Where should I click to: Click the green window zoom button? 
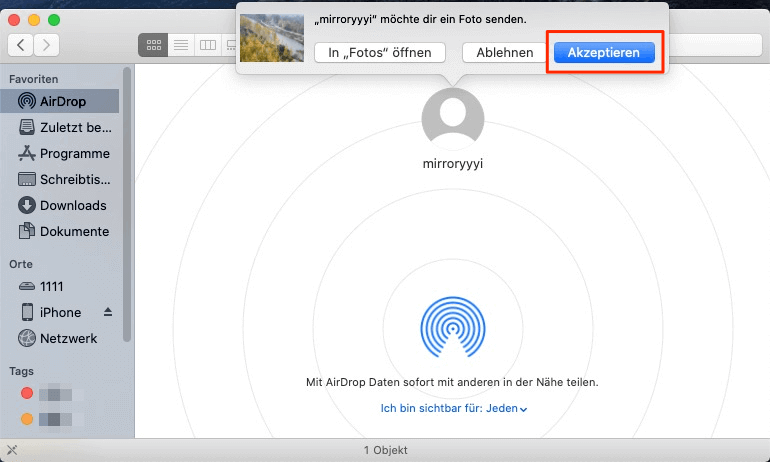pyautogui.click(x=54, y=20)
